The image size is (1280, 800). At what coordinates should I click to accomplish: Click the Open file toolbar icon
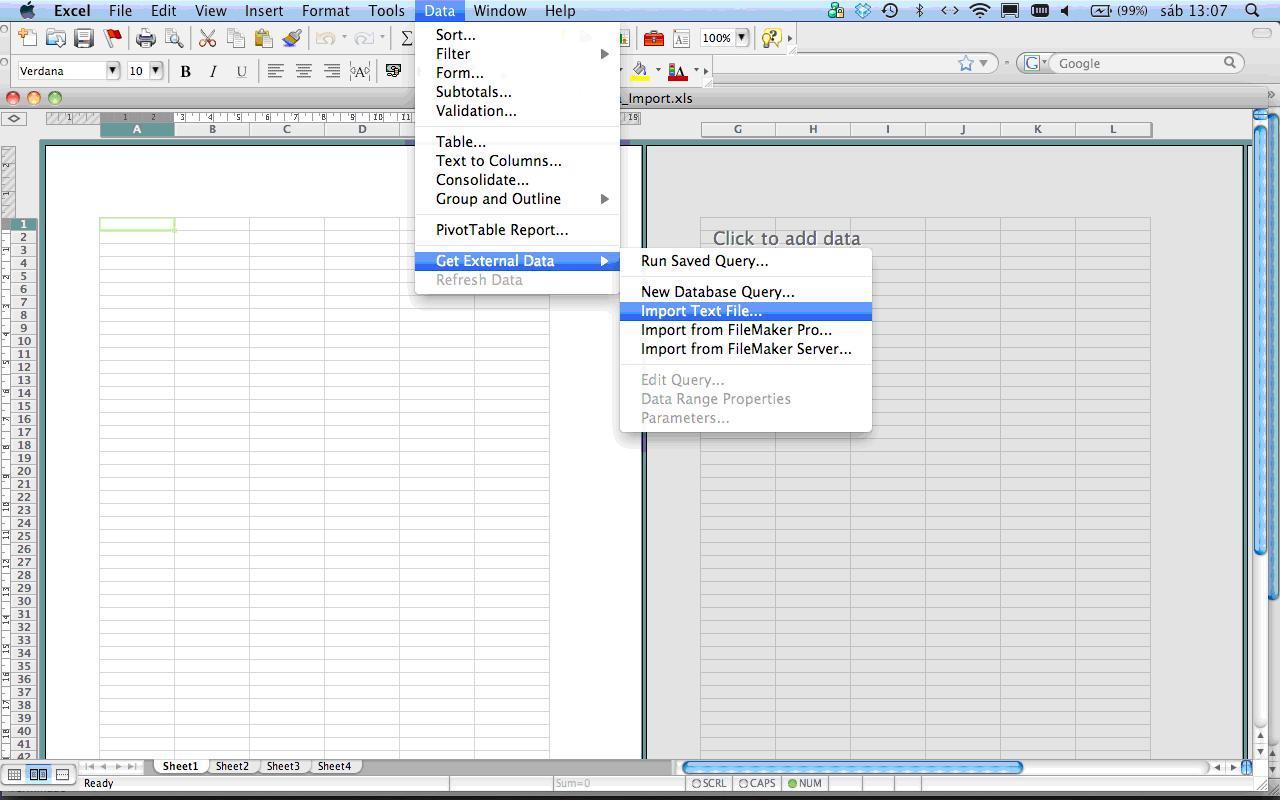tap(56, 38)
